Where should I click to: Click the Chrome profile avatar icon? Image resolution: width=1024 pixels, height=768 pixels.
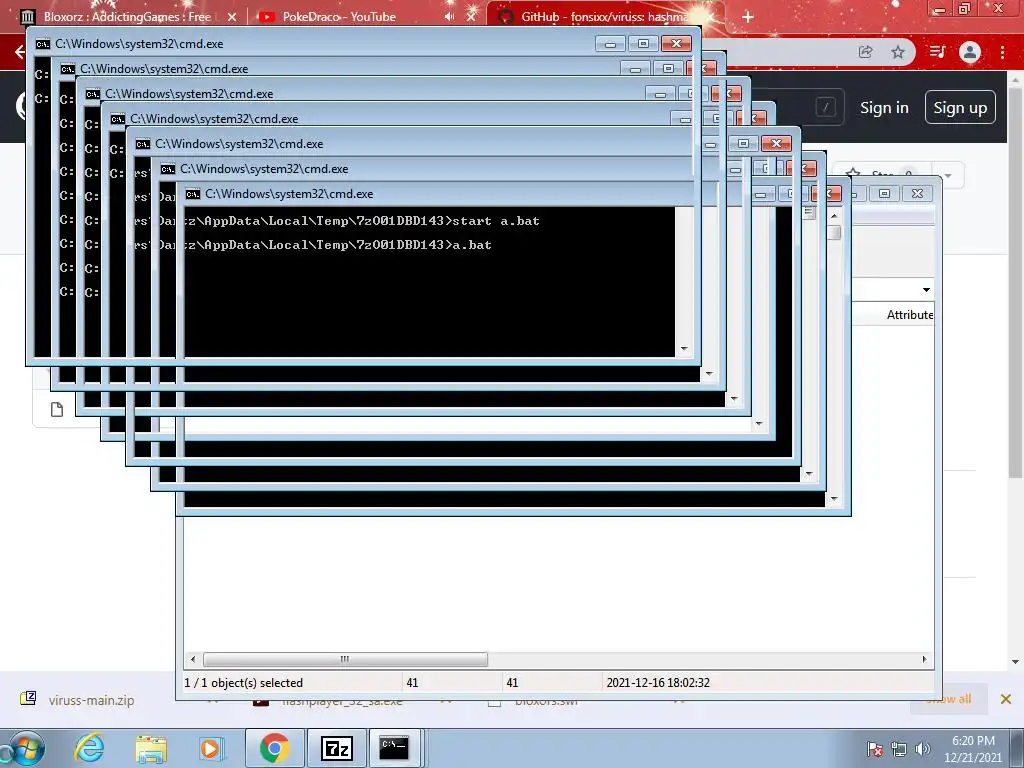(x=970, y=52)
